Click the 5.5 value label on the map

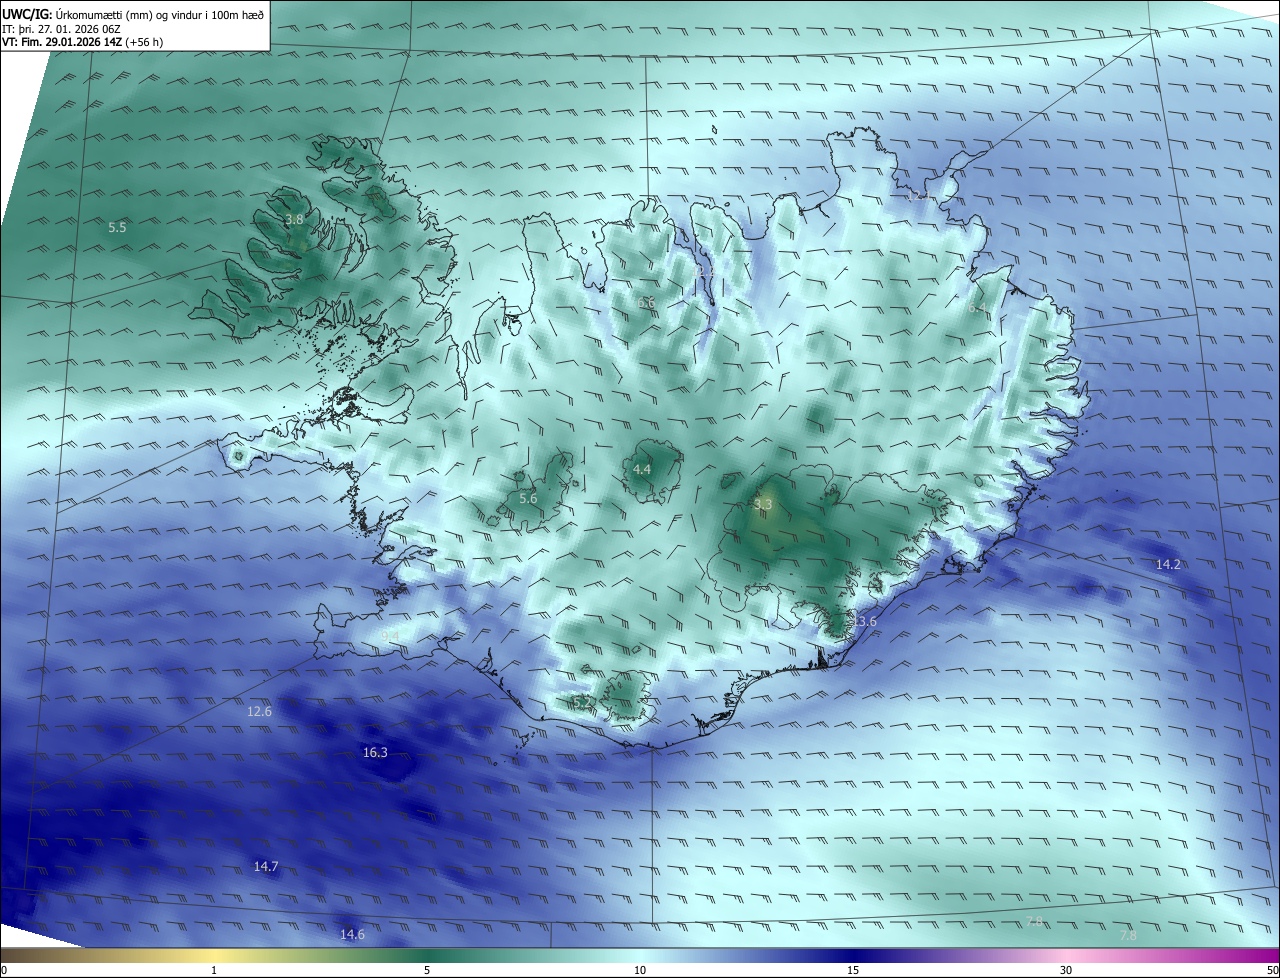coord(117,227)
